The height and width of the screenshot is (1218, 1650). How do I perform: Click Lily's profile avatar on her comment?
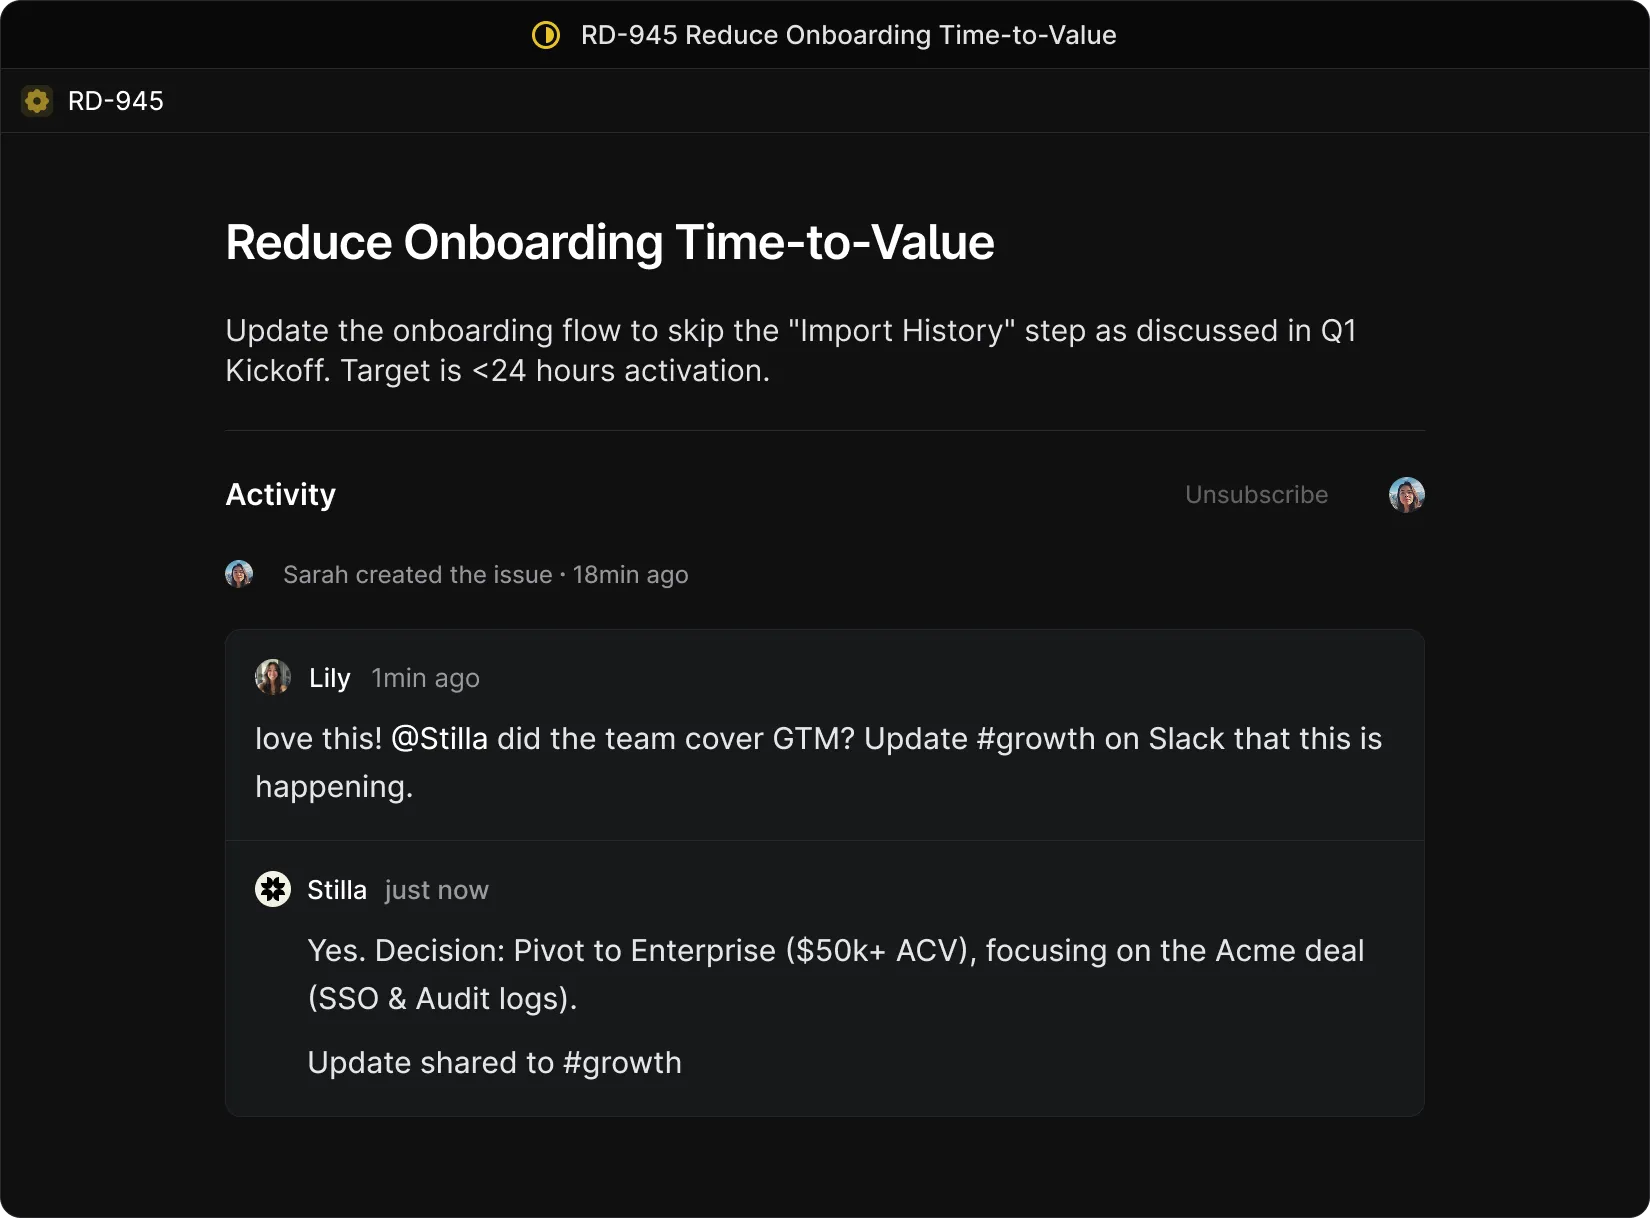tap(271, 677)
